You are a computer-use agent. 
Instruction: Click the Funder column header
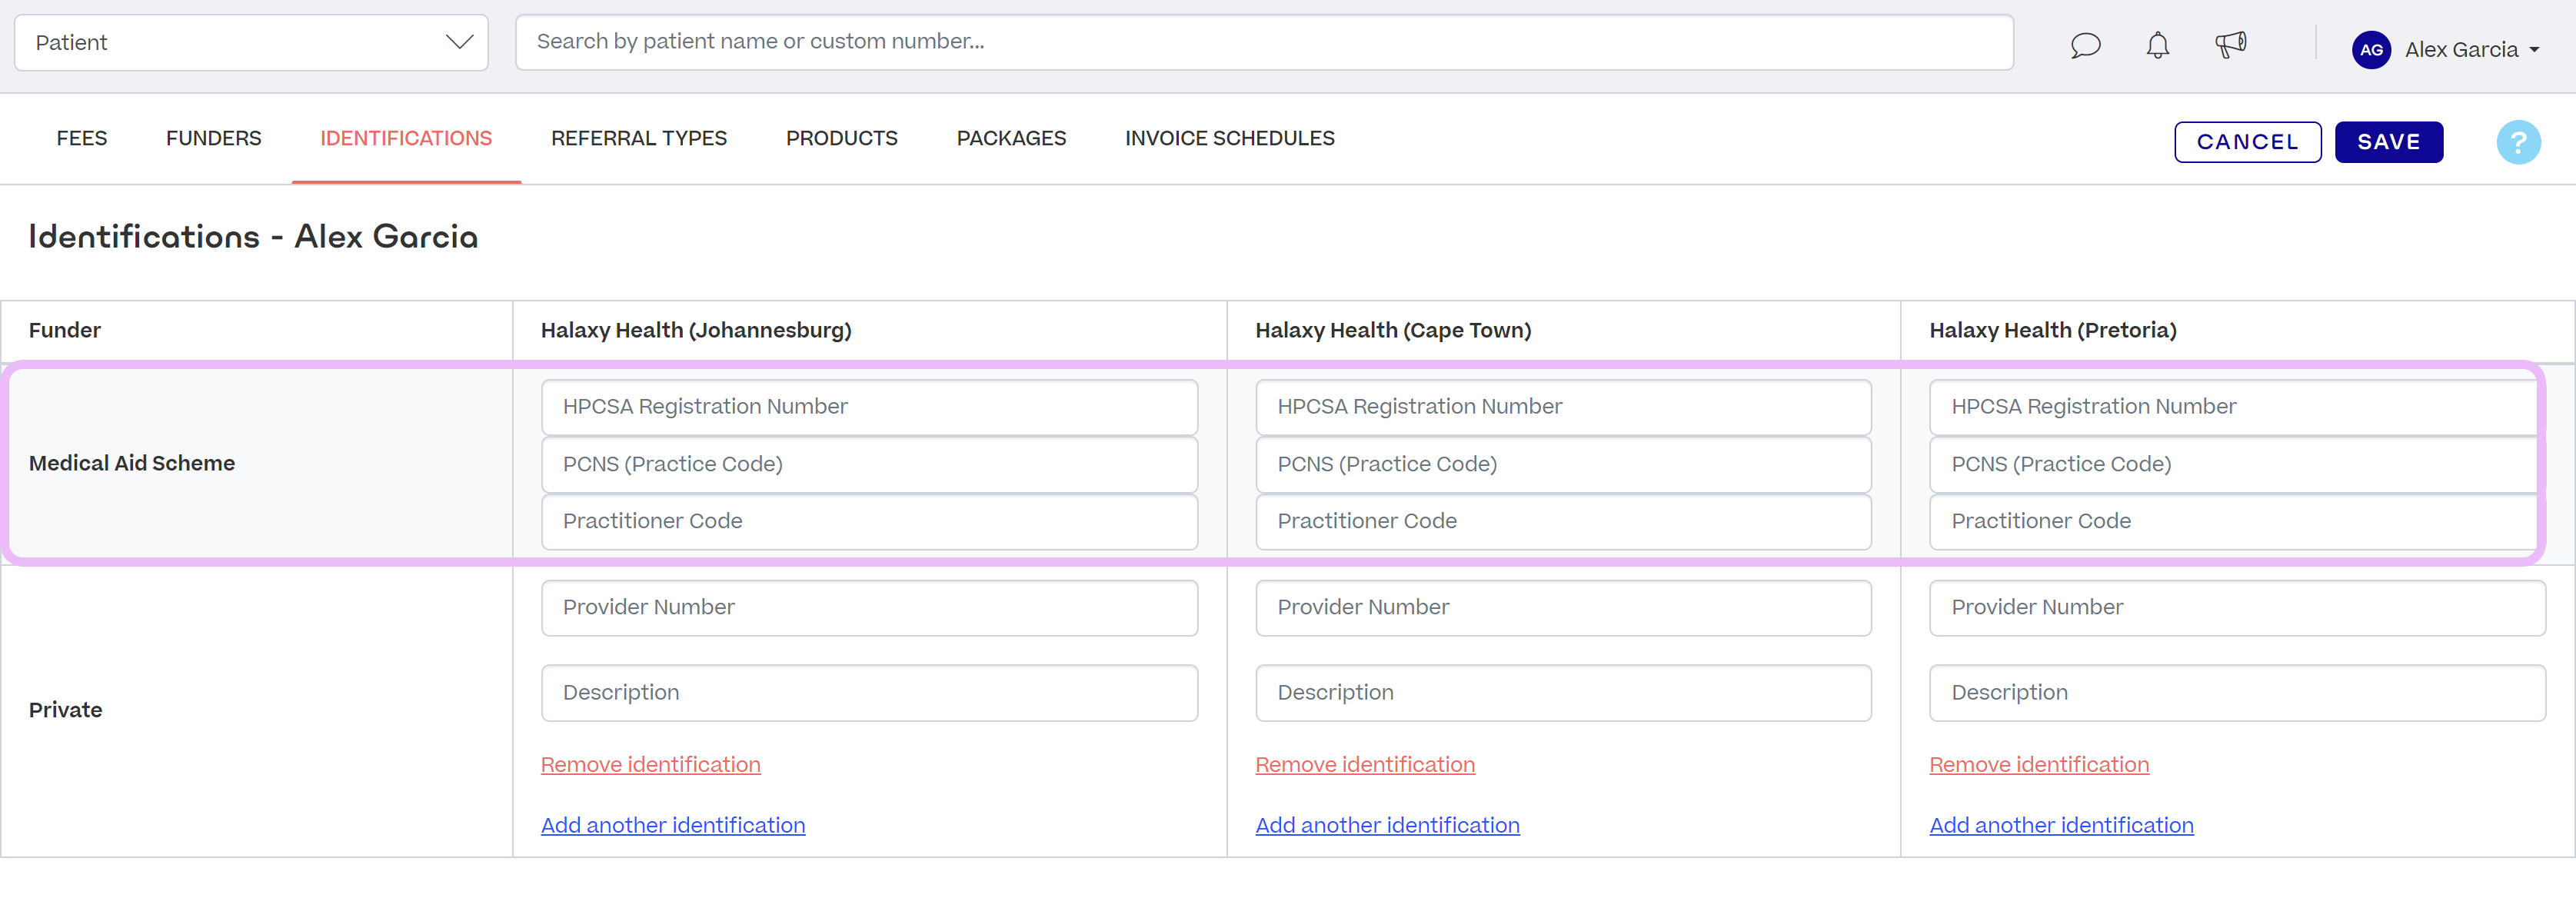(65, 330)
